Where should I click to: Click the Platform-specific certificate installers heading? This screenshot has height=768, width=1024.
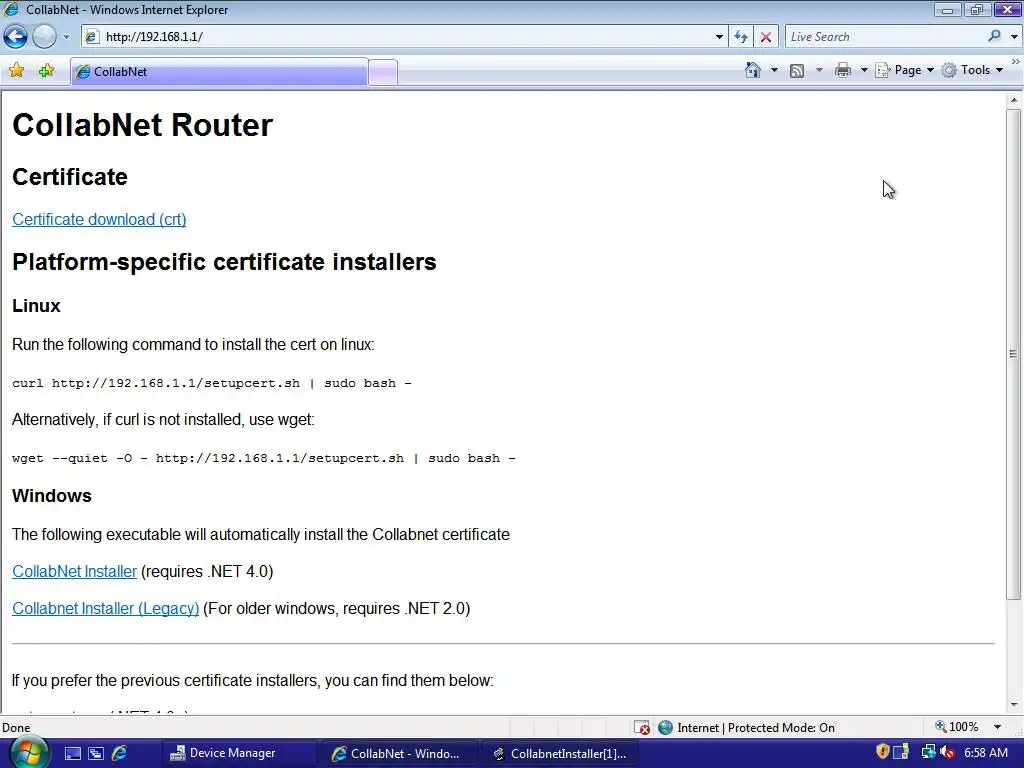224,262
